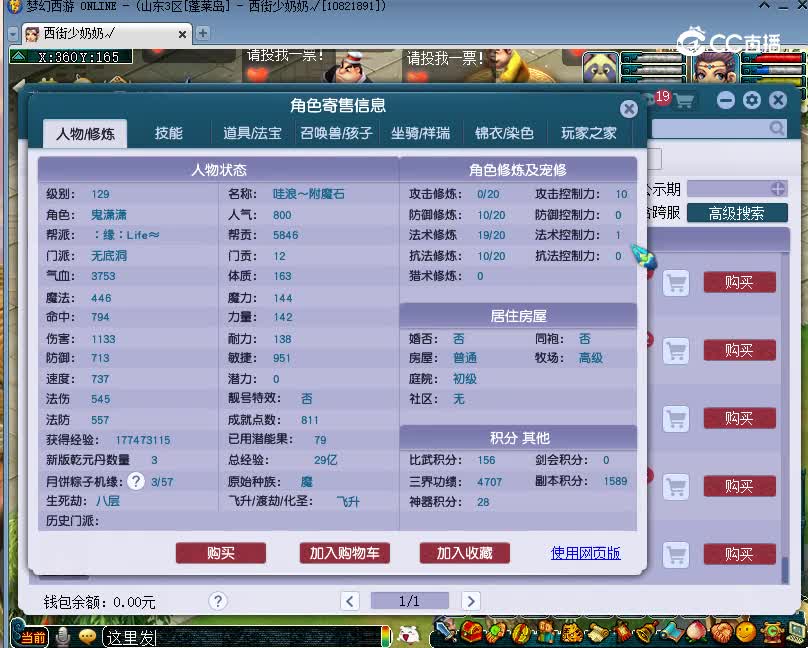The height and width of the screenshot is (648, 808).
Task: Click the computer monitor icon at toolbar end
Action: pyautogui.click(x=796, y=633)
